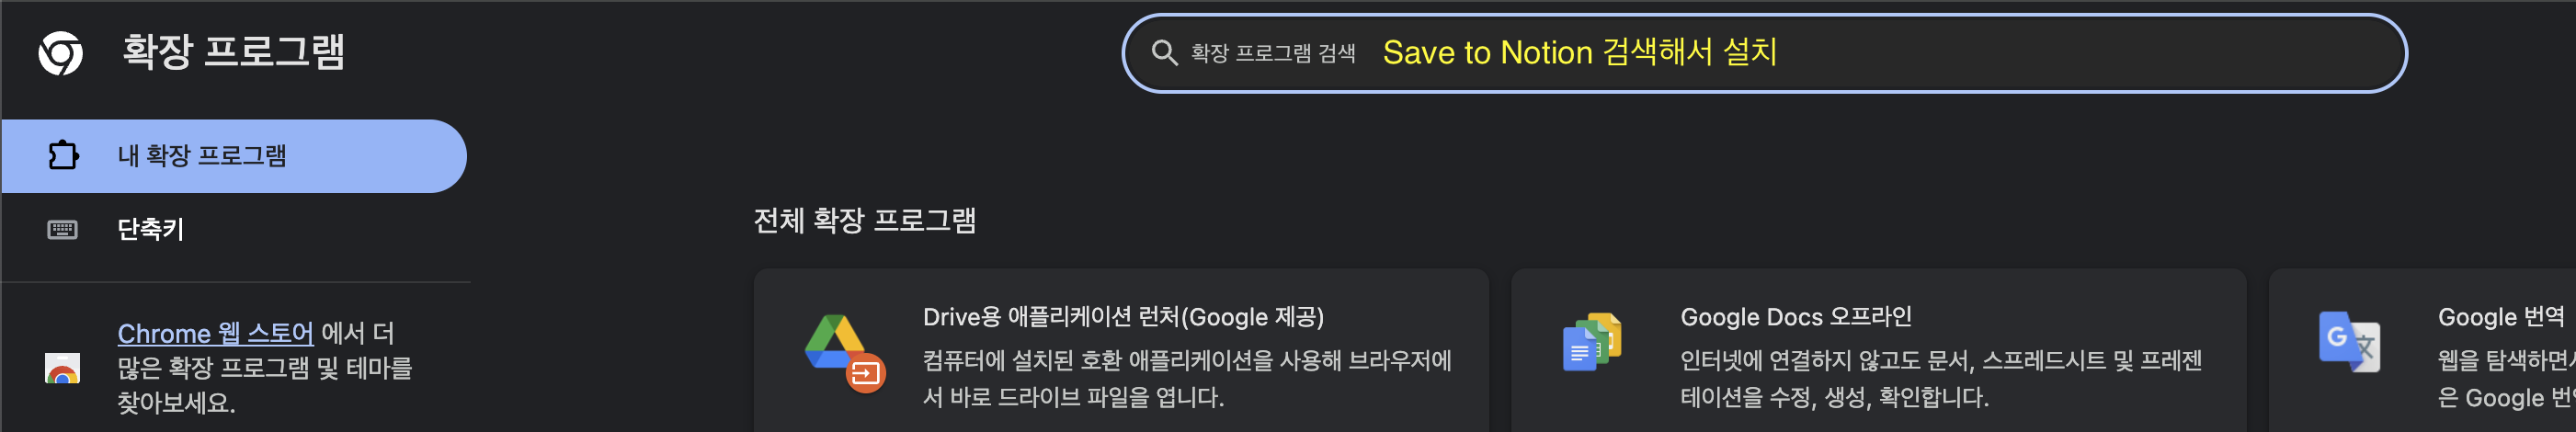The width and height of the screenshot is (2576, 432).
Task: Click the magnifier icon in the search bar
Action: click(1164, 53)
